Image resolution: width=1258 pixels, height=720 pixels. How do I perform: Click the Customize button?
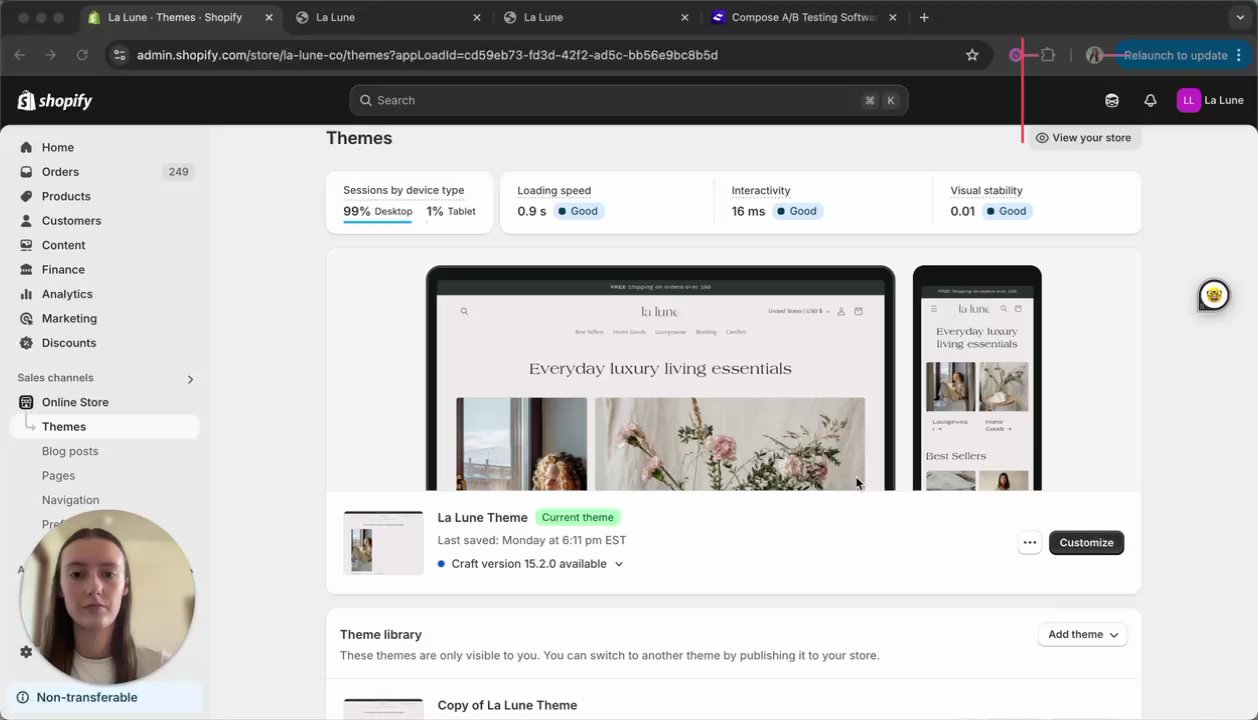(x=1086, y=543)
